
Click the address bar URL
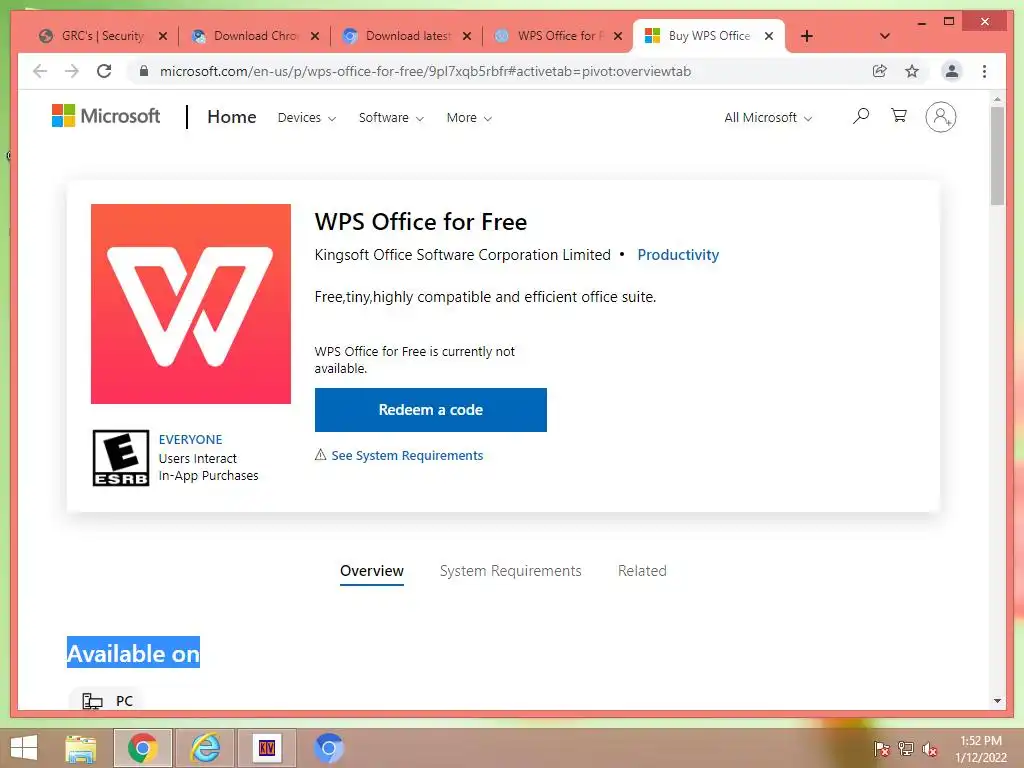[x=425, y=71]
